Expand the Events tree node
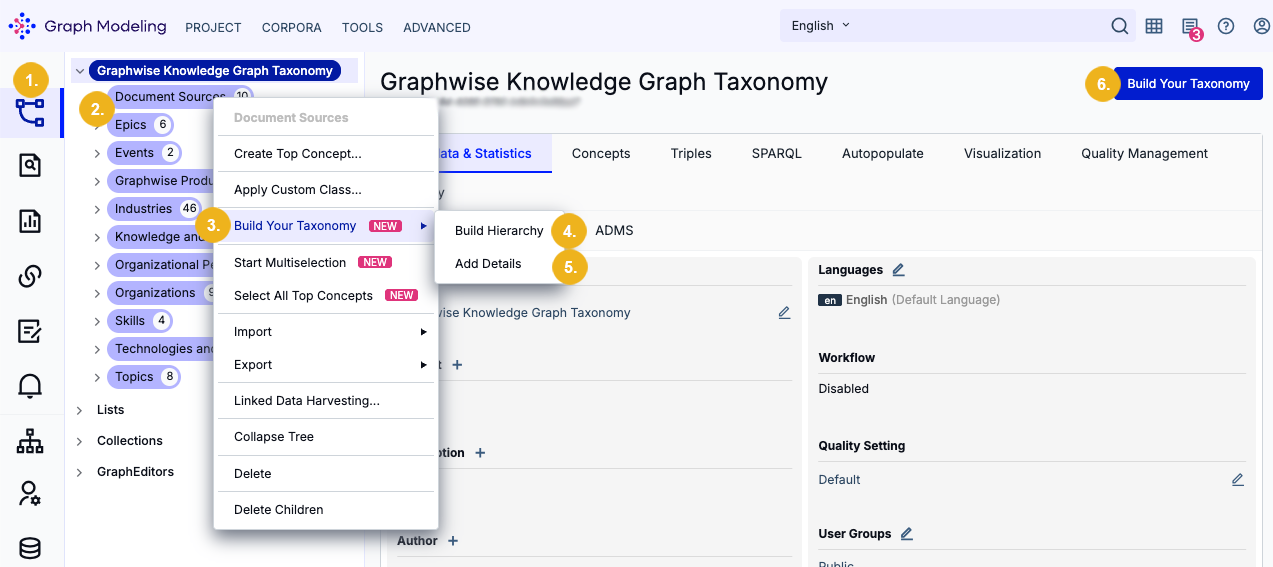 pos(98,153)
